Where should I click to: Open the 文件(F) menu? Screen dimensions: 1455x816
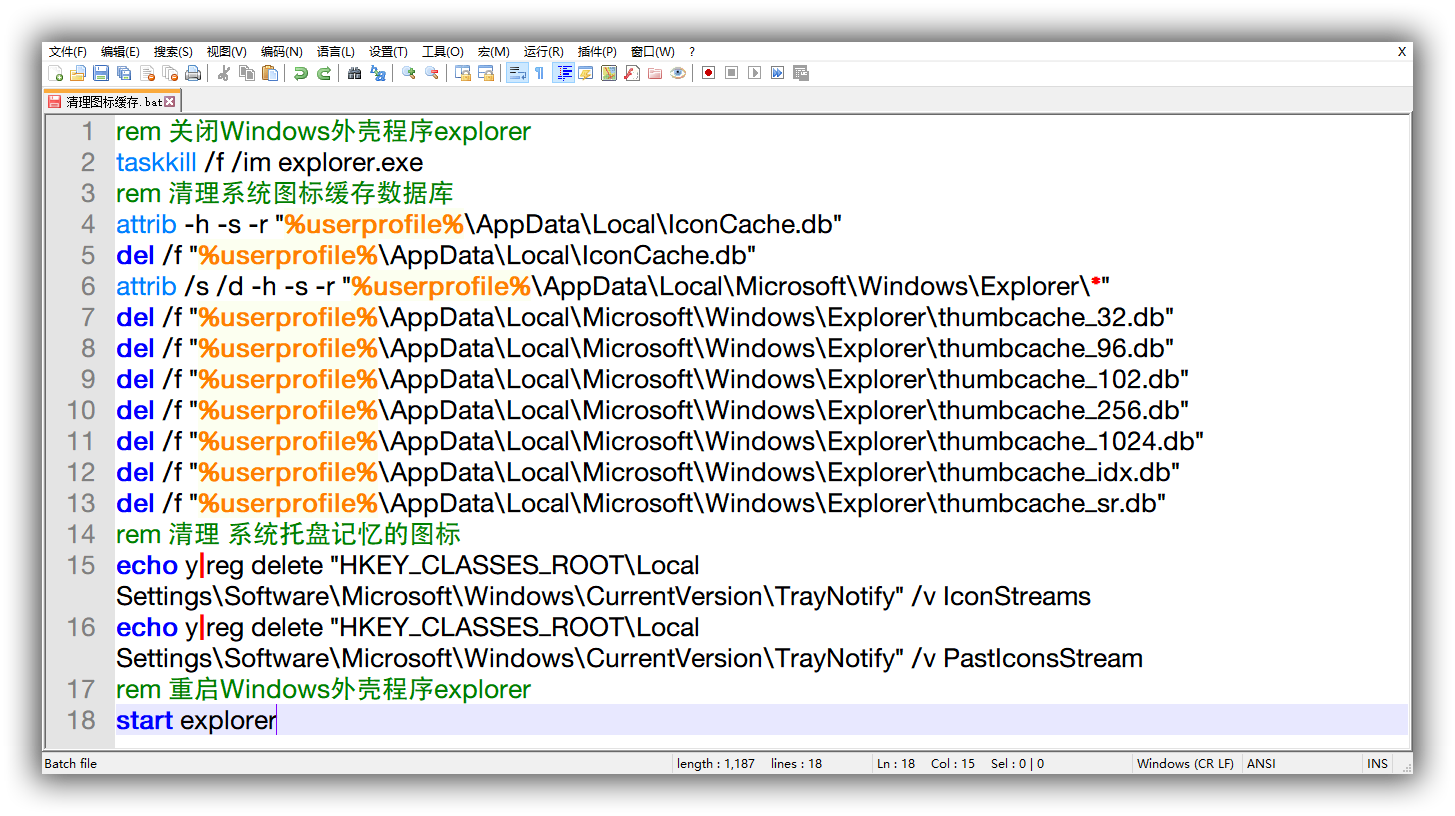68,51
